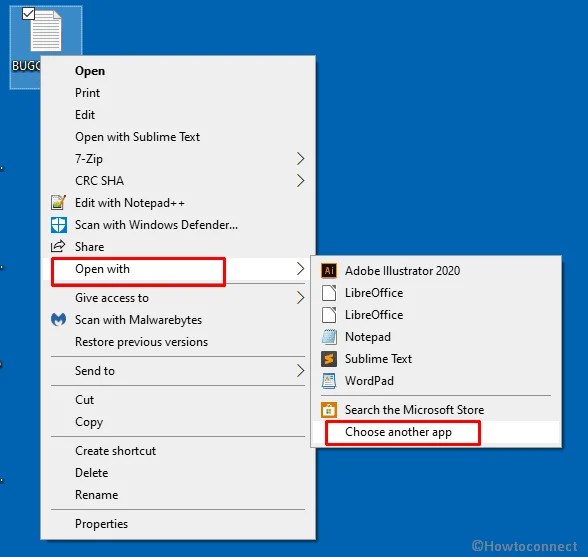Select Print in the context menu
This screenshot has width=588, height=557.
click(x=178, y=93)
